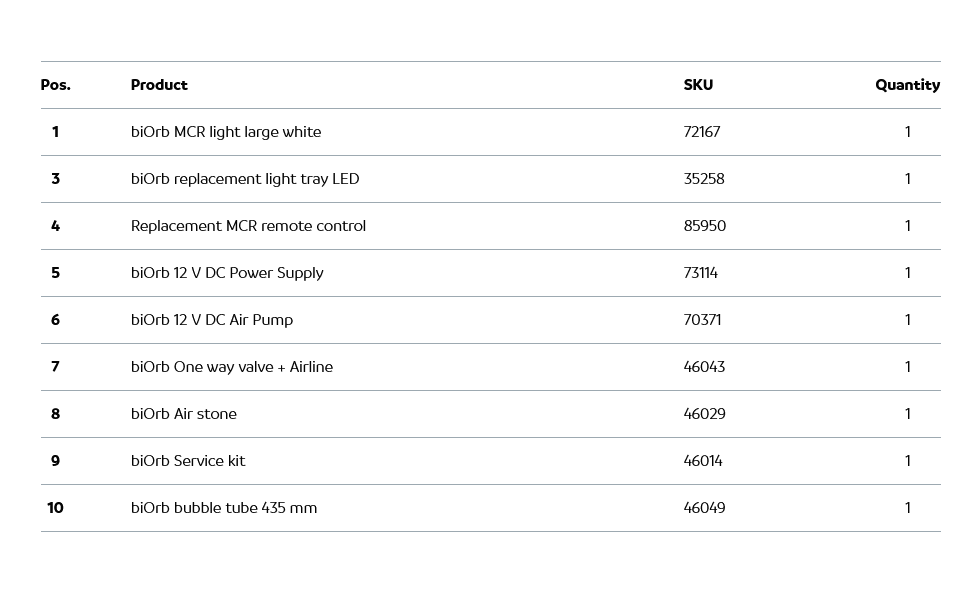Select SKU number 46014
This screenshot has width=961, height=604.
pyautogui.click(x=703, y=461)
